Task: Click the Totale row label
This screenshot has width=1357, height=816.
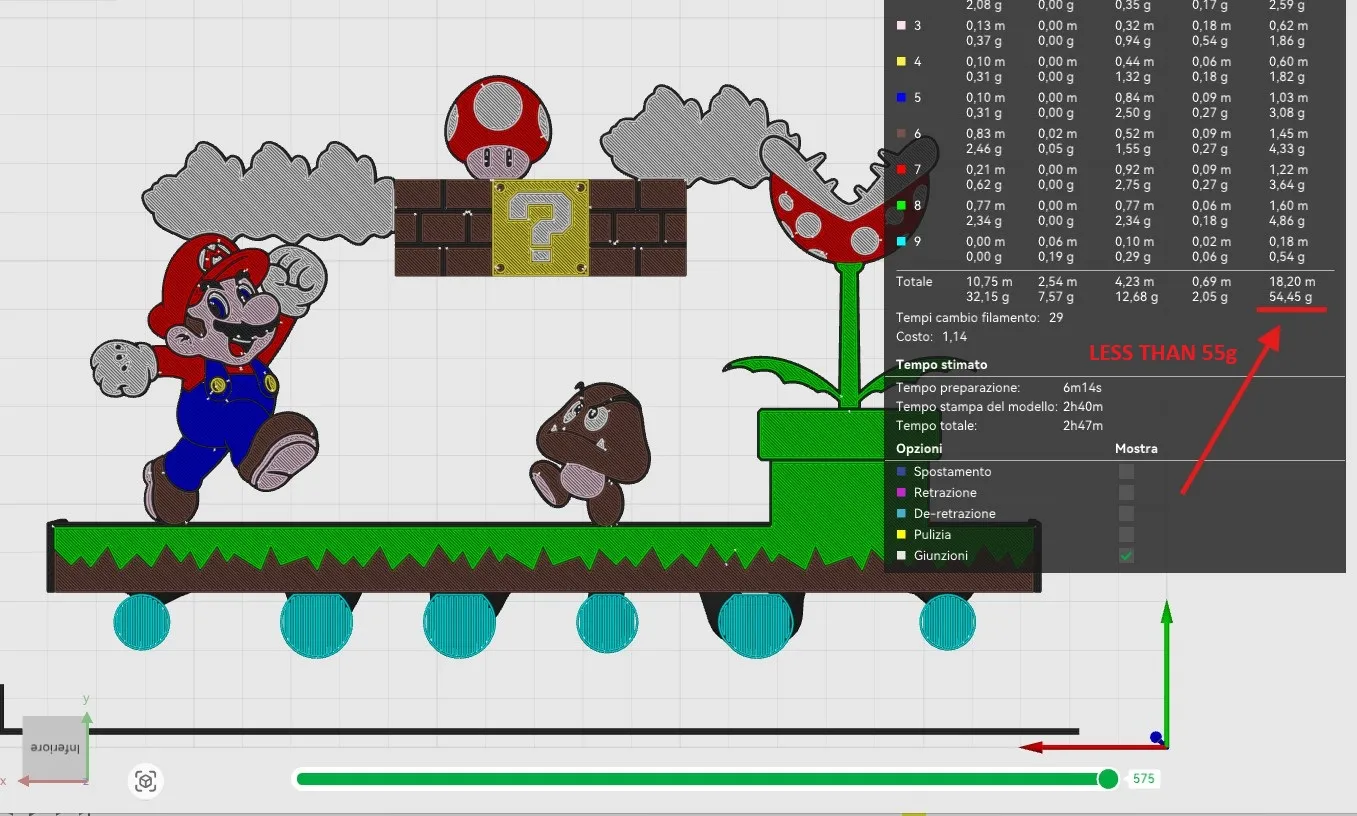Action: point(914,282)
